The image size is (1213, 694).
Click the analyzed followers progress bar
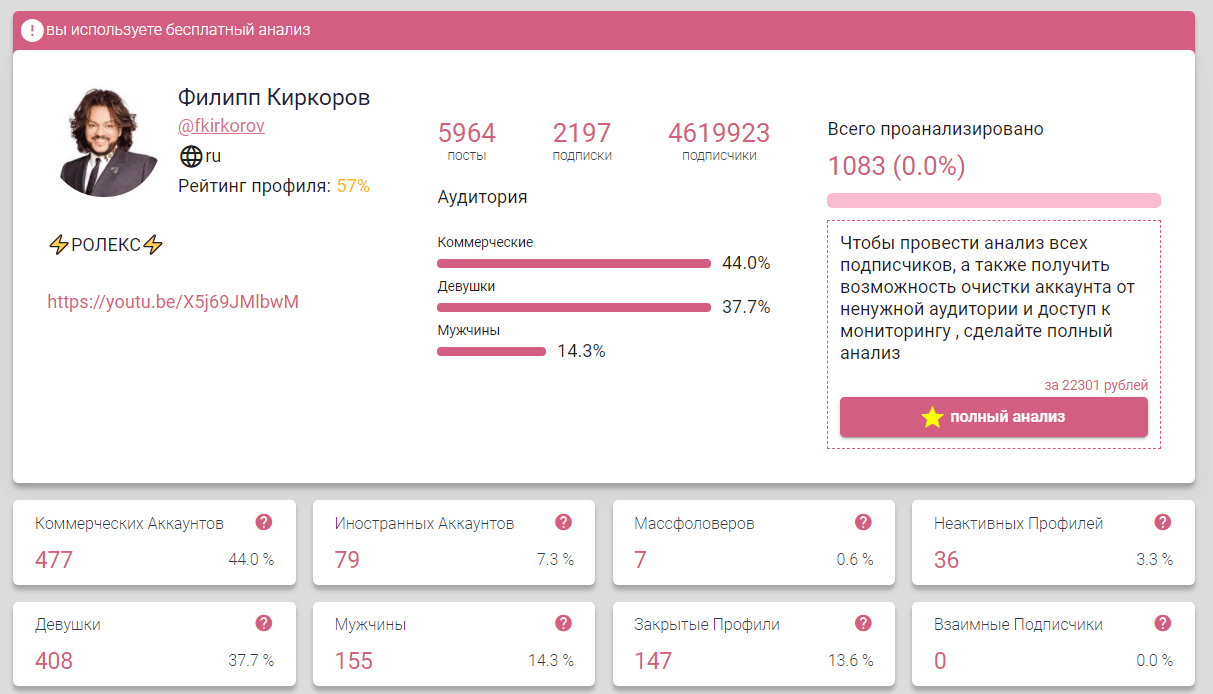pos(993,200)
